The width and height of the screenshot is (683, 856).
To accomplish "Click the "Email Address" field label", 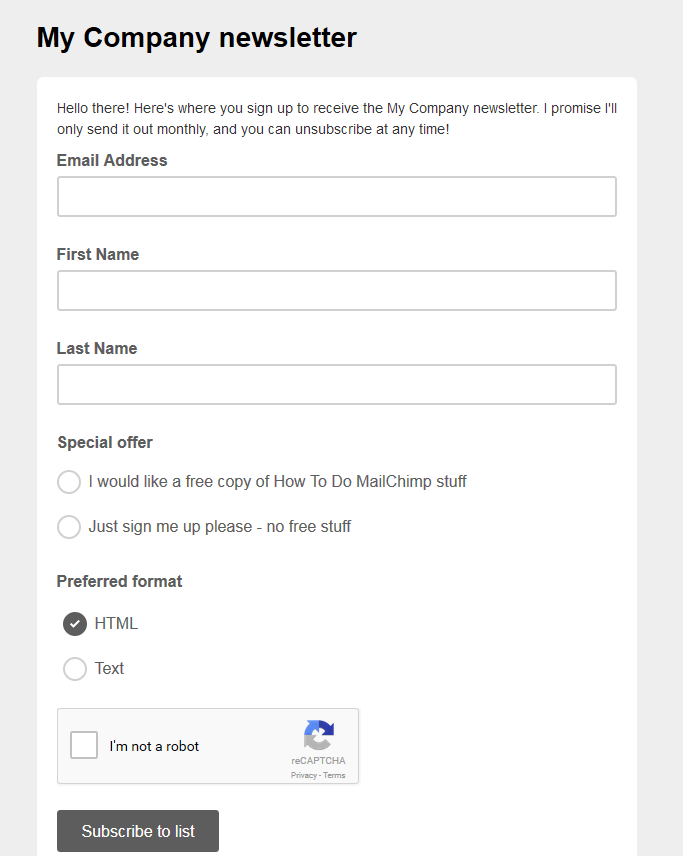I will (112, 161).
